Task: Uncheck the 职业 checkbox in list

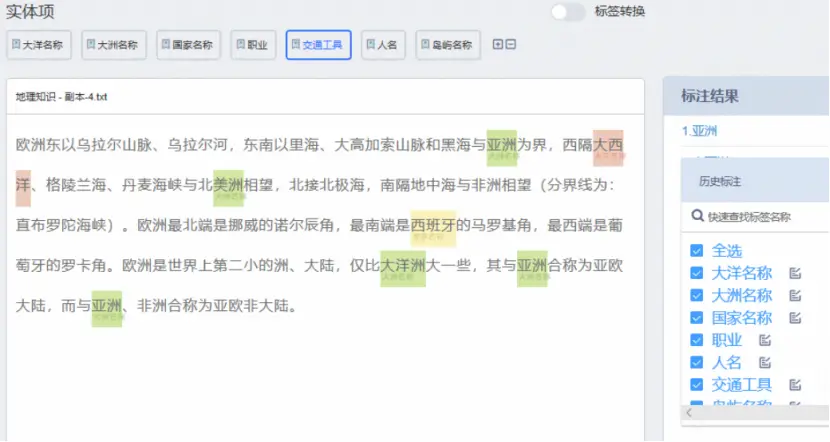Action: 697,340
